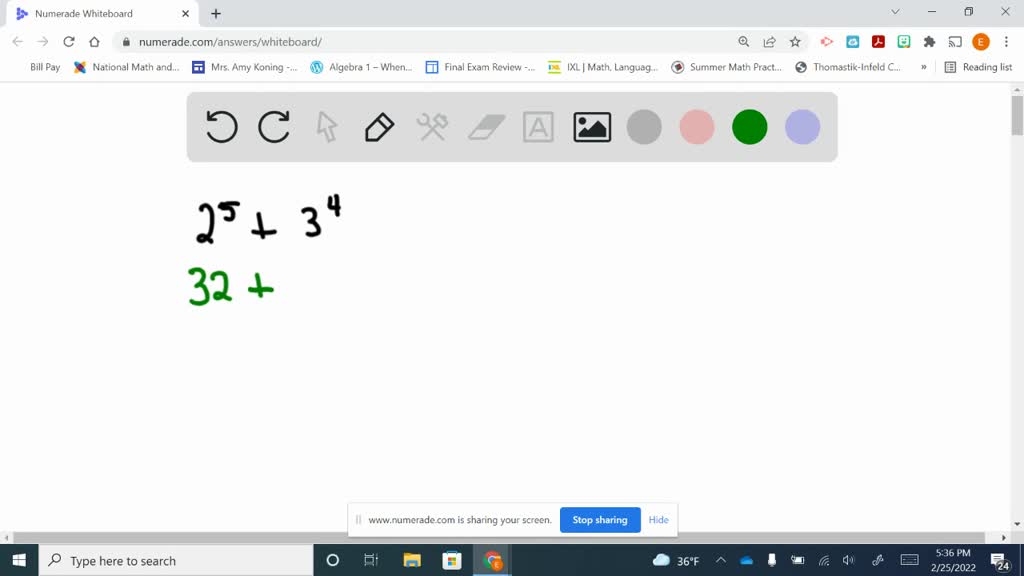Screen dimensions: 1024x576
Task: Click the bookmark star in the address bar
Action: pos(793,42)
